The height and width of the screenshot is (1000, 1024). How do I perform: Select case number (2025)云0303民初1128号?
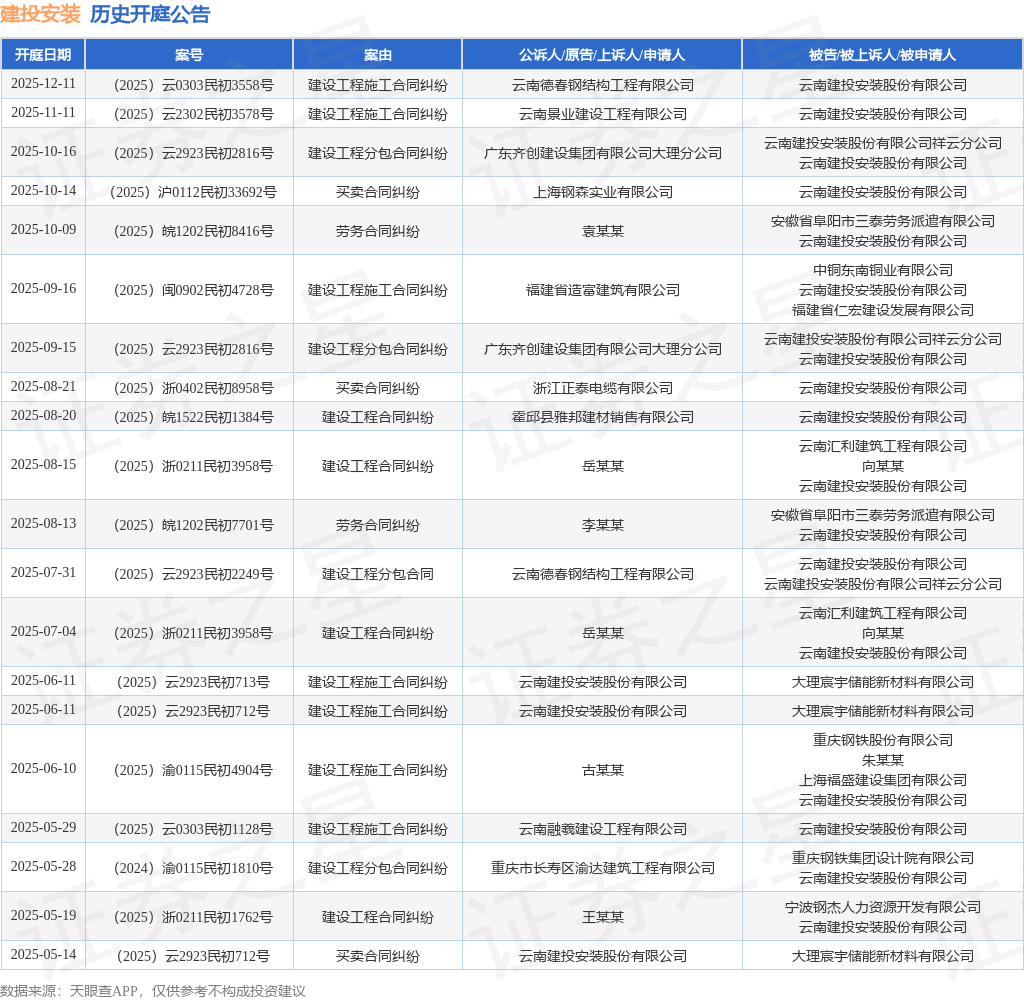[193, 829]
